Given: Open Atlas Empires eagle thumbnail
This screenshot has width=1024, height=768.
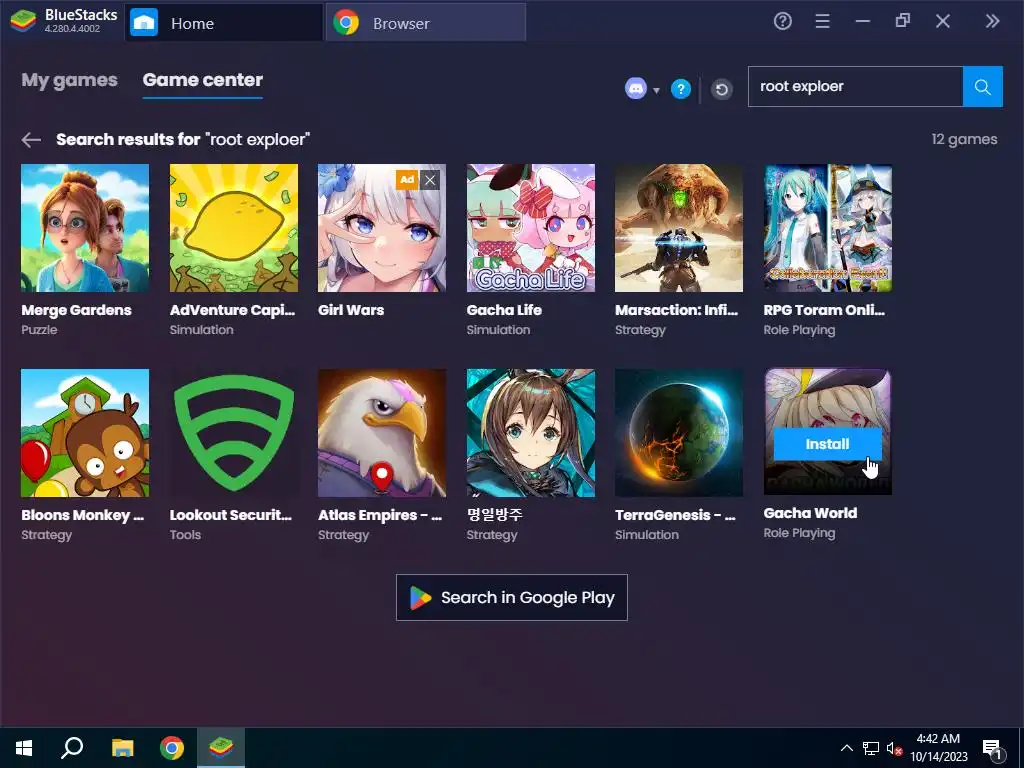Looking at the screenshot, I should pyautogui.click(x=382, y=433).
